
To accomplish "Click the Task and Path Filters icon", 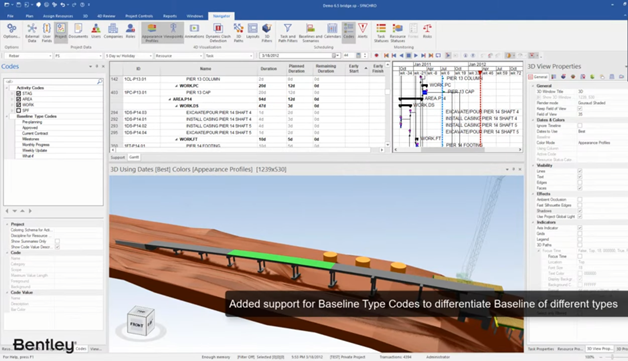I will (x=288, y=32).
